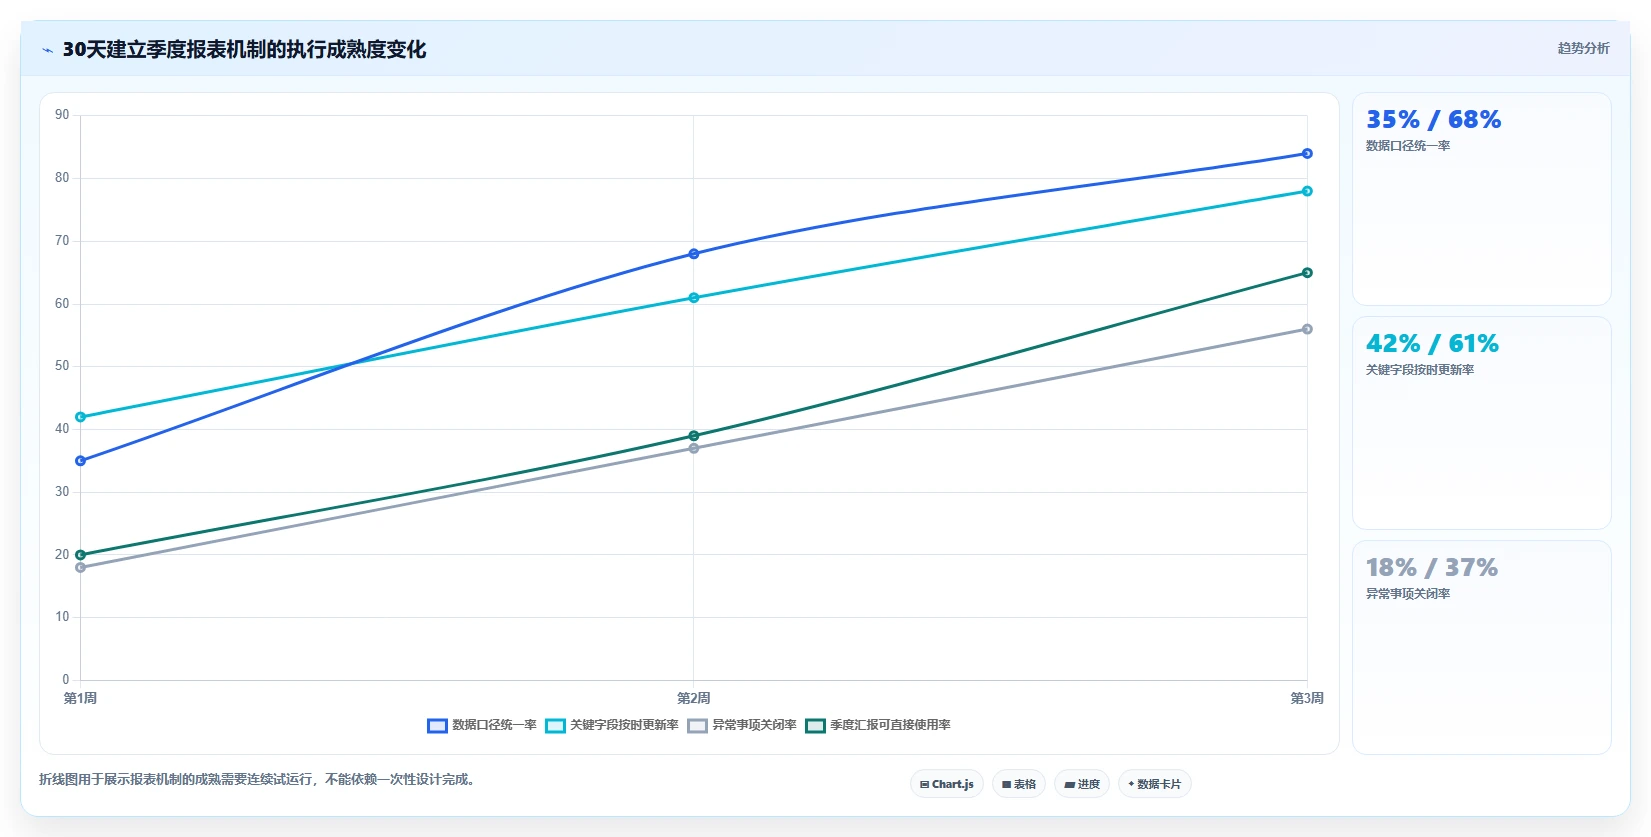The height and width of the screenshot is (837, 1651).
Task: Select the 42% / 61% data card
Action: [x=1482, y=423]
